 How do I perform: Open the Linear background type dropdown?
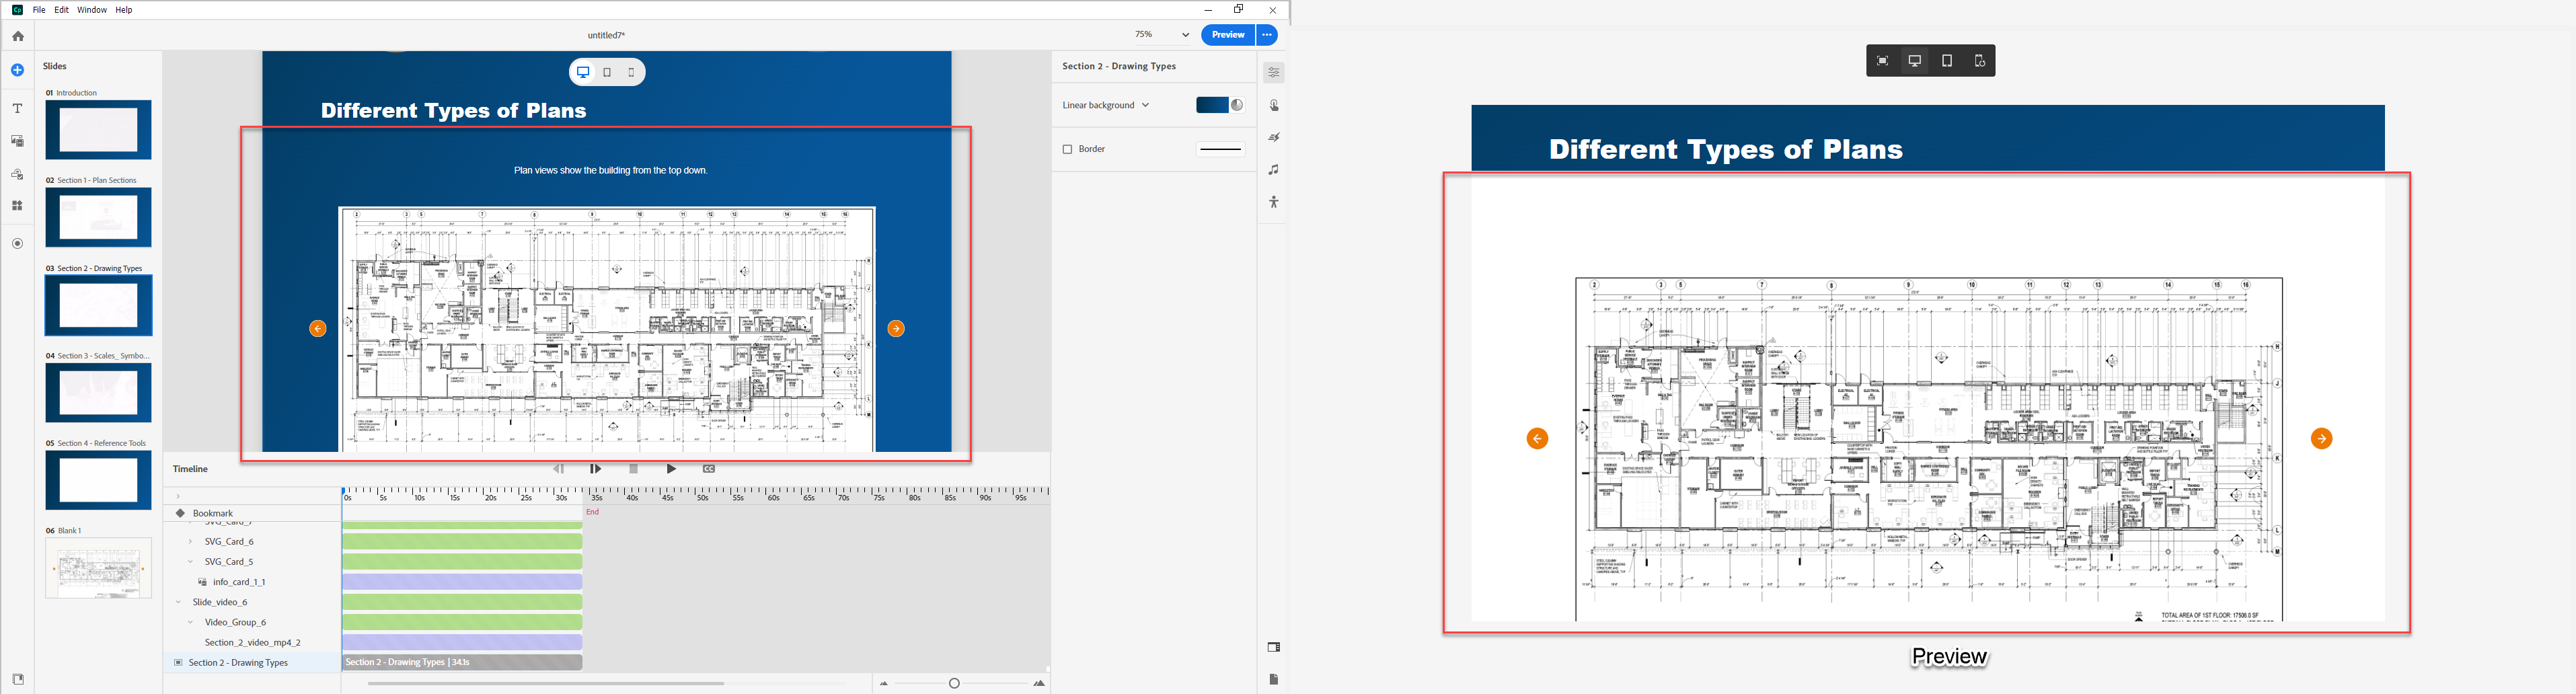pyautogui.click(x=1105, y=105)
